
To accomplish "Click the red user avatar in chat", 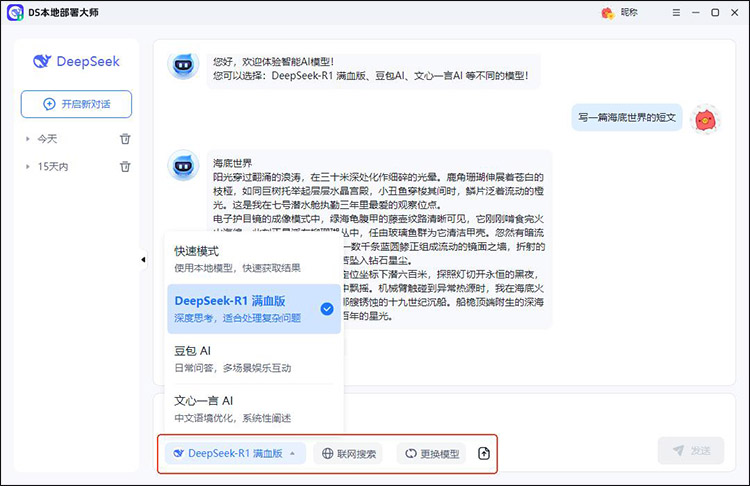I will coord(705,120).
